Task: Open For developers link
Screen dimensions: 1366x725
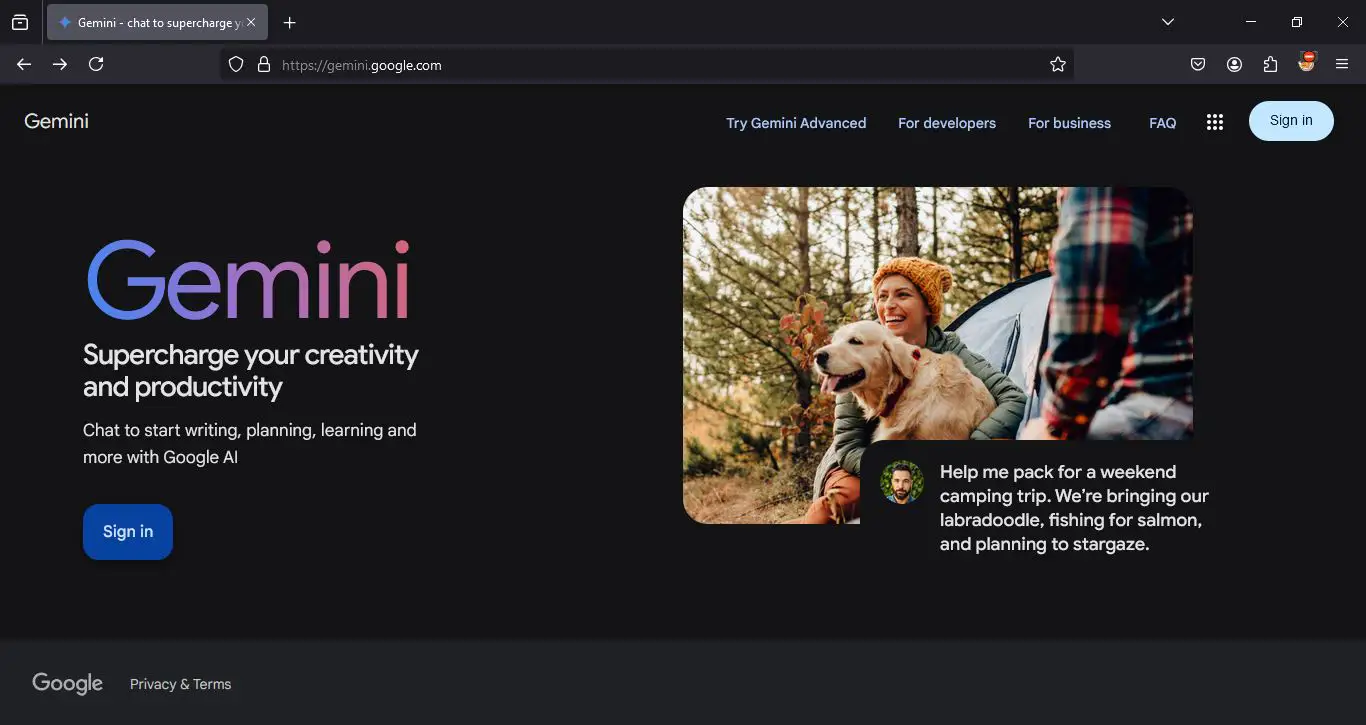Action: tap(947, 123)
